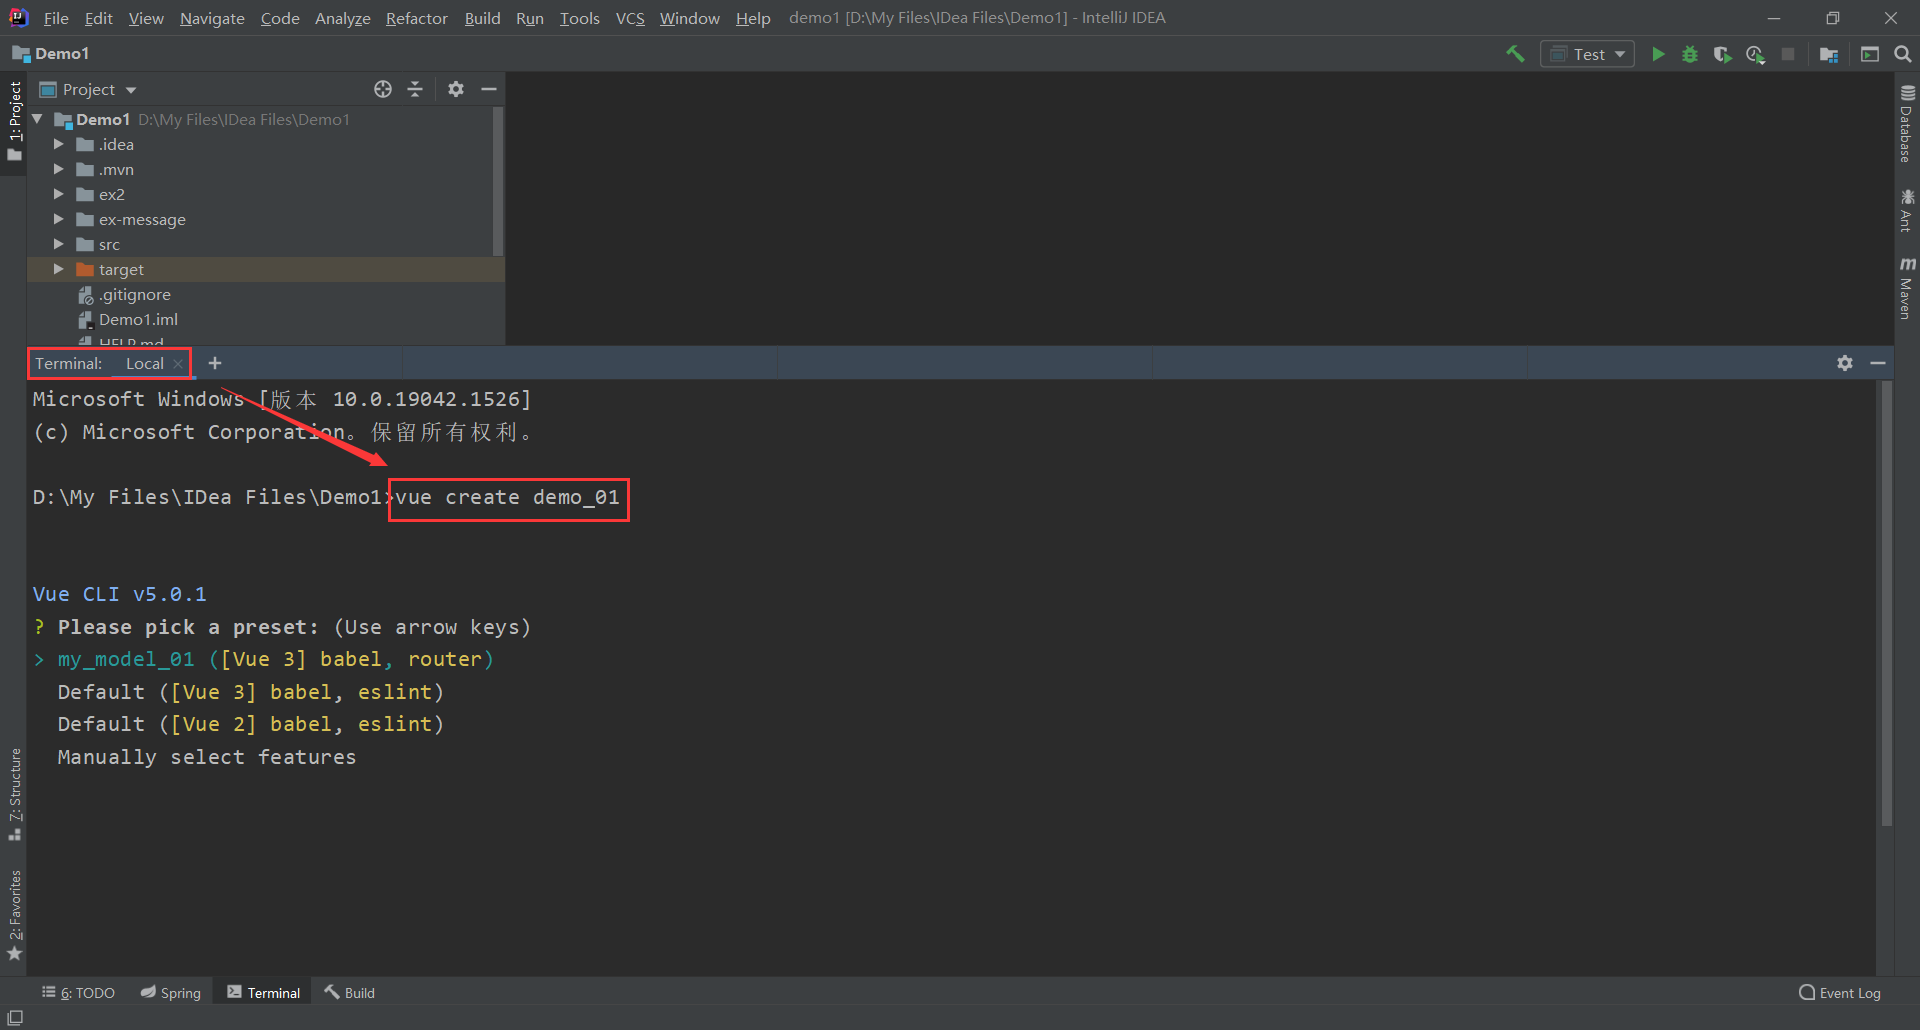The width and height of the screenshot is (1920, 1030).
Task: Open the Help menu
Action: (x=753, y=18)
